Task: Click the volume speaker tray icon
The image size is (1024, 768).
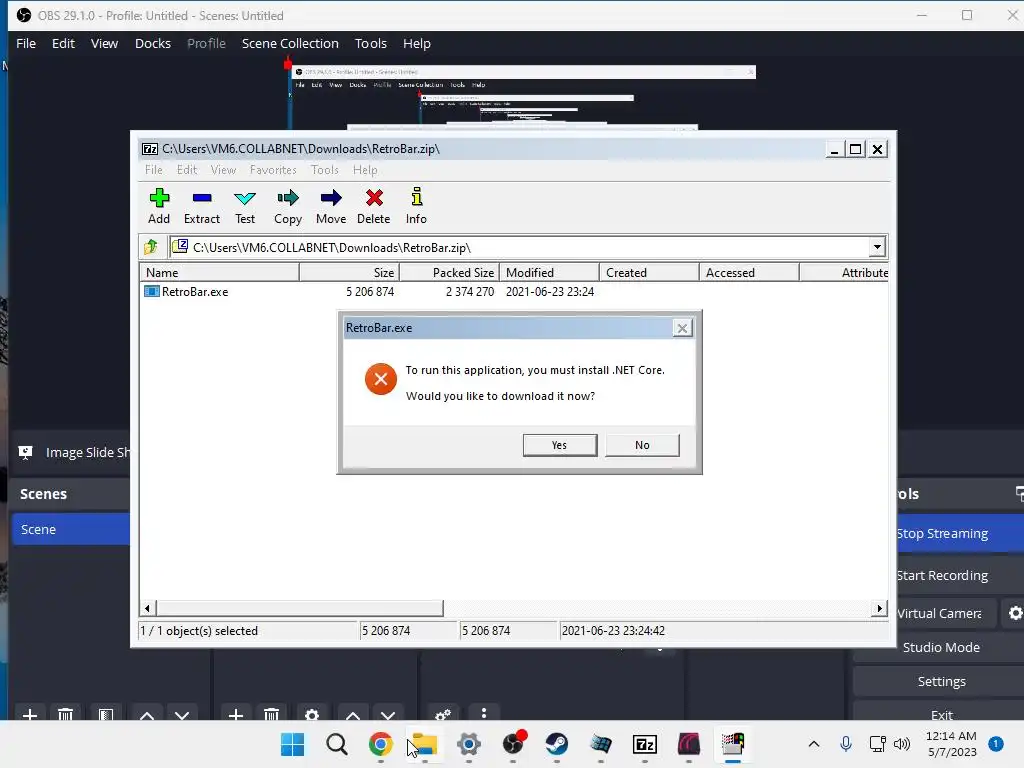Action: 902,744
